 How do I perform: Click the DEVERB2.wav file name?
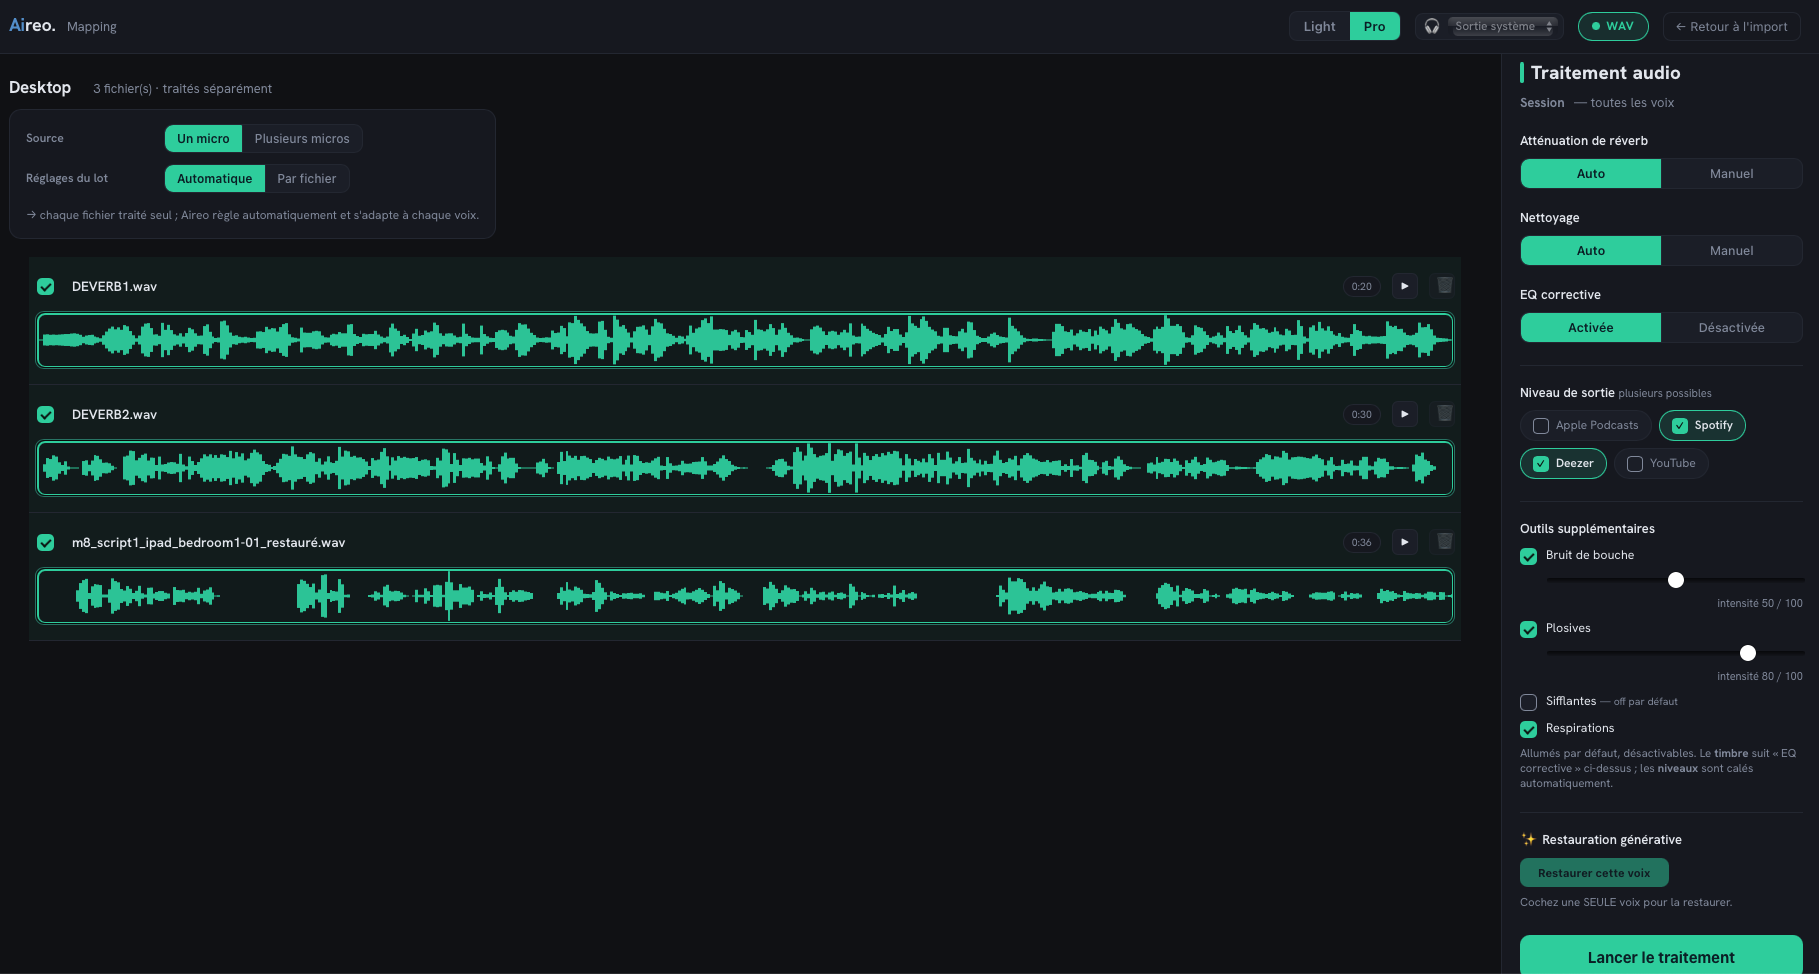[114, 415]
